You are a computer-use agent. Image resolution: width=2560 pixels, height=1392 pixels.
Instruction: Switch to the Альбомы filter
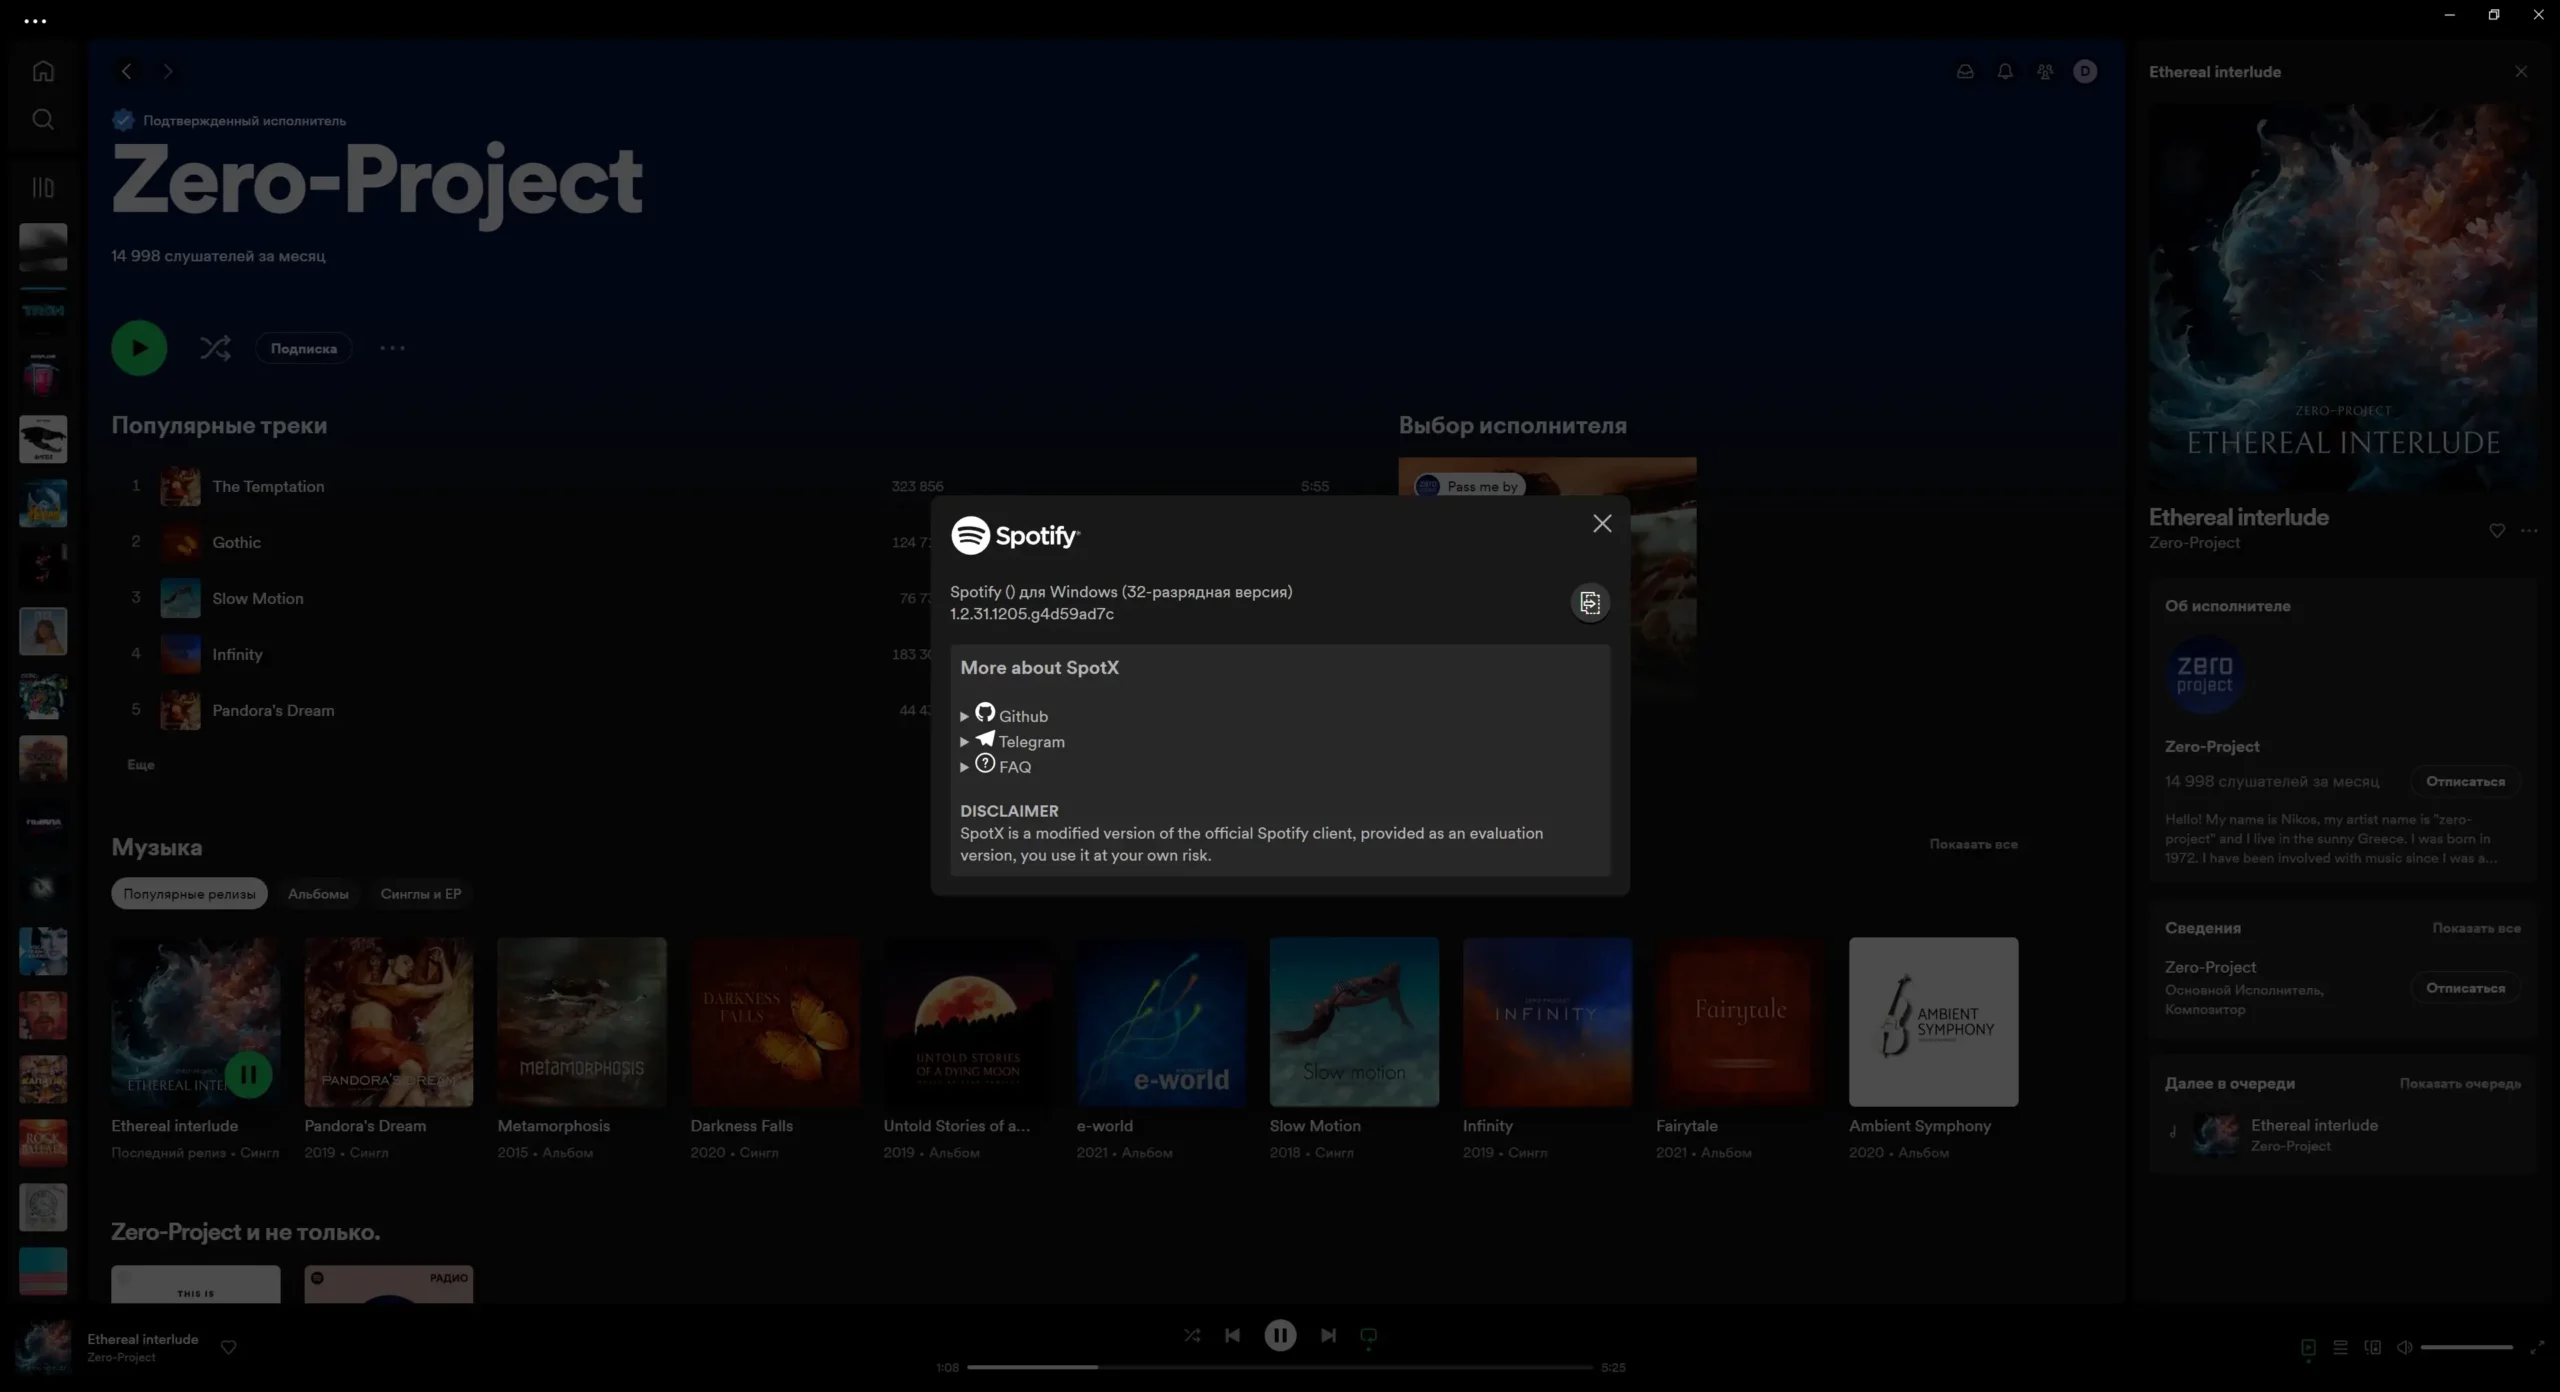click(317, 893)
